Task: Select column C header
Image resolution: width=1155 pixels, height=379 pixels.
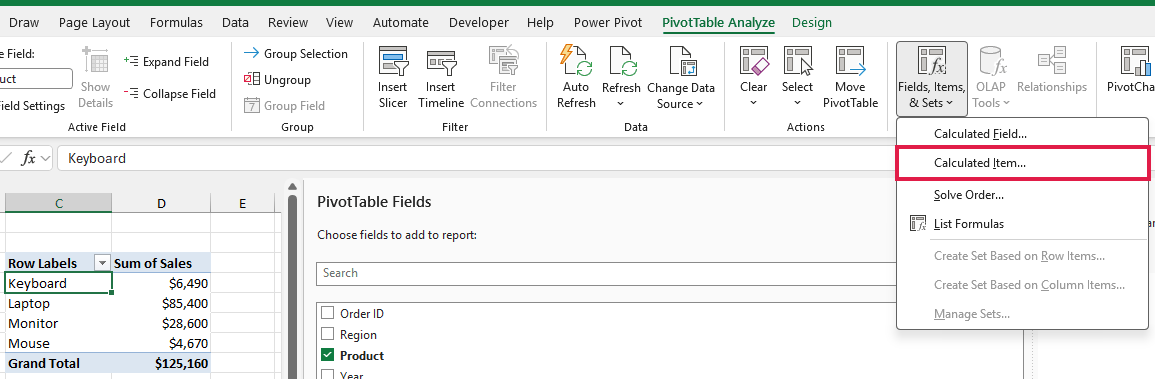Action: click(x=58, y=203)
